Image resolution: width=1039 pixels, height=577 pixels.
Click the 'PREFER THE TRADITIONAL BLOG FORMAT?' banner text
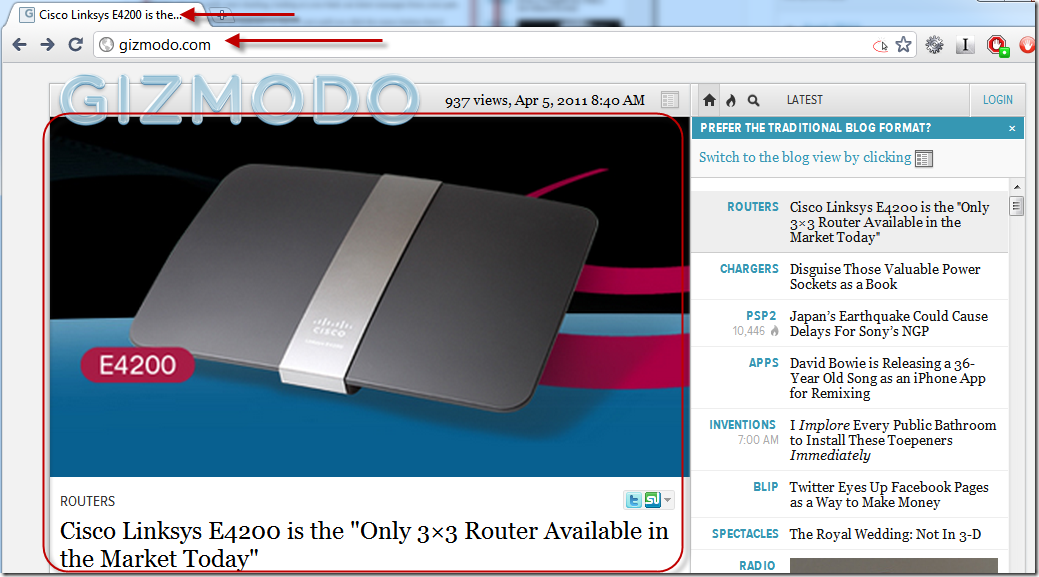coord(816,129)
